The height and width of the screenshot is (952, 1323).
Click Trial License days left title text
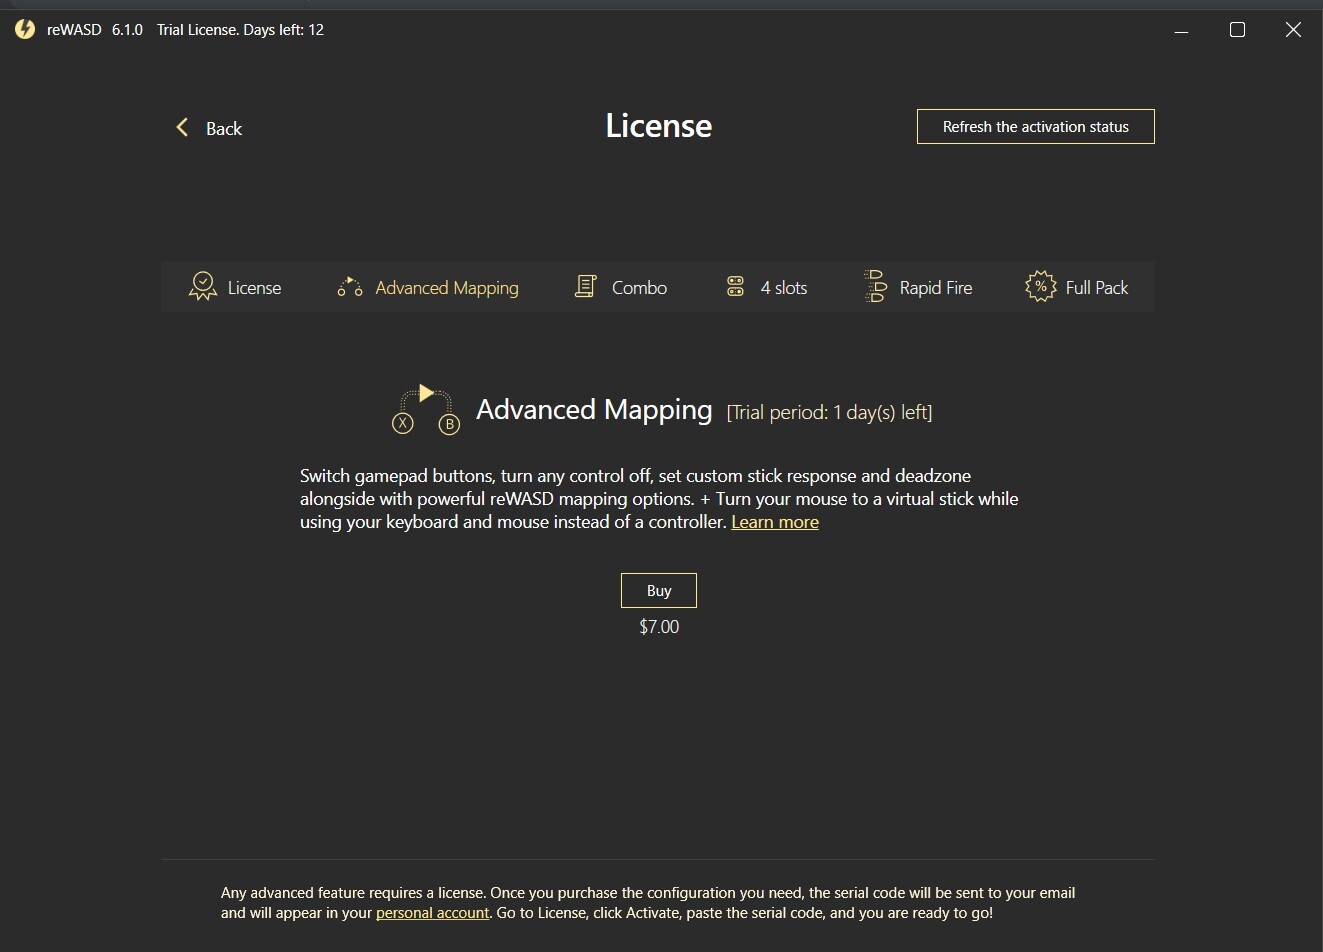[240, 30]
